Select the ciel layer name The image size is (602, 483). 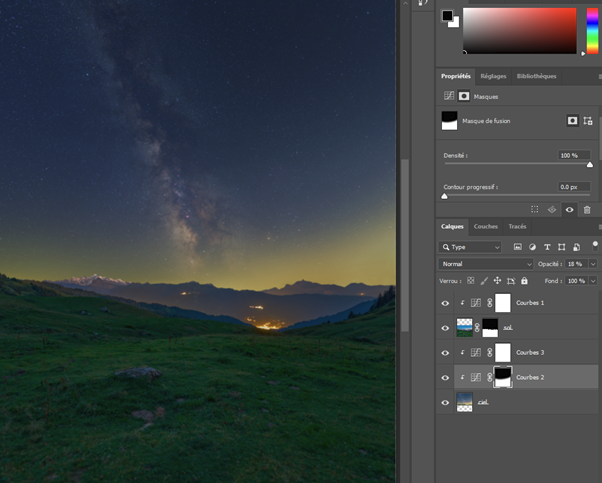point(483,402)
